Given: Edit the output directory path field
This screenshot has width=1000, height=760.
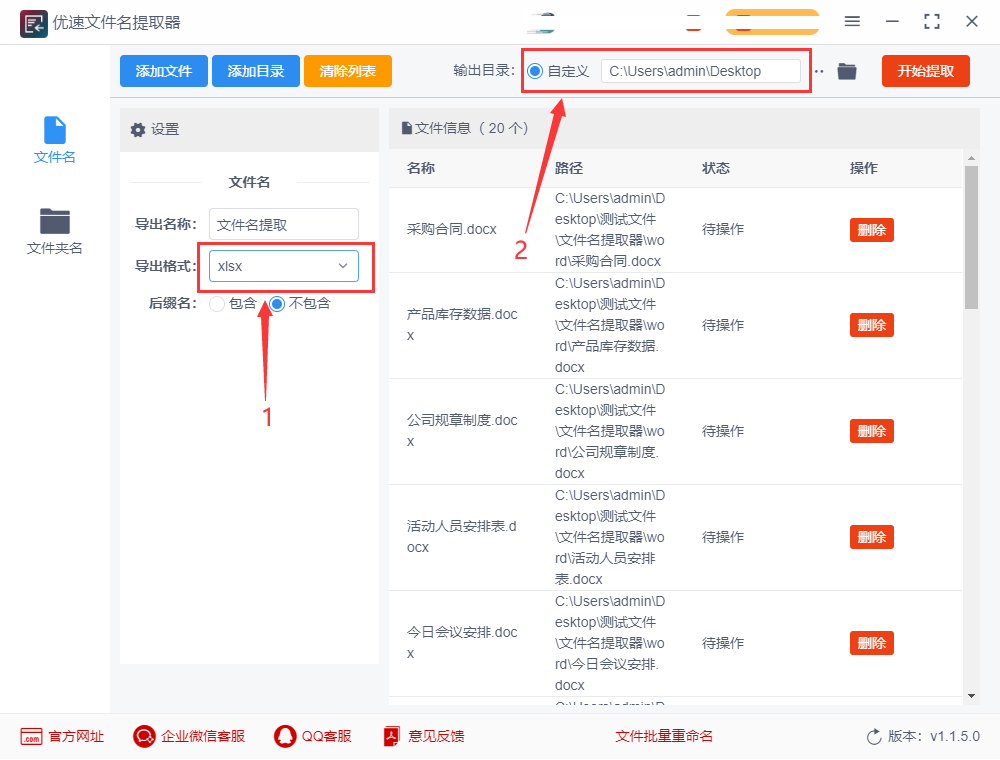Looking at the screenshot, I should [x=700, y=71].
